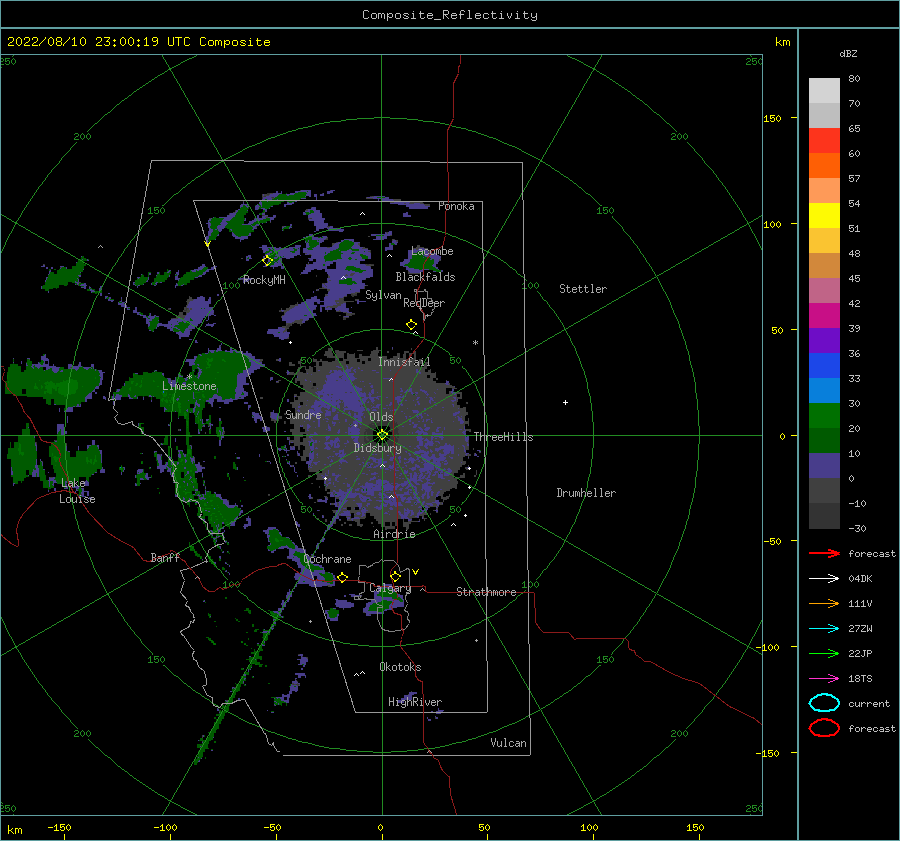Pick the slate purple 0-10 dBZ swatch
Screen dimensions: 900x841
[824, 466]
